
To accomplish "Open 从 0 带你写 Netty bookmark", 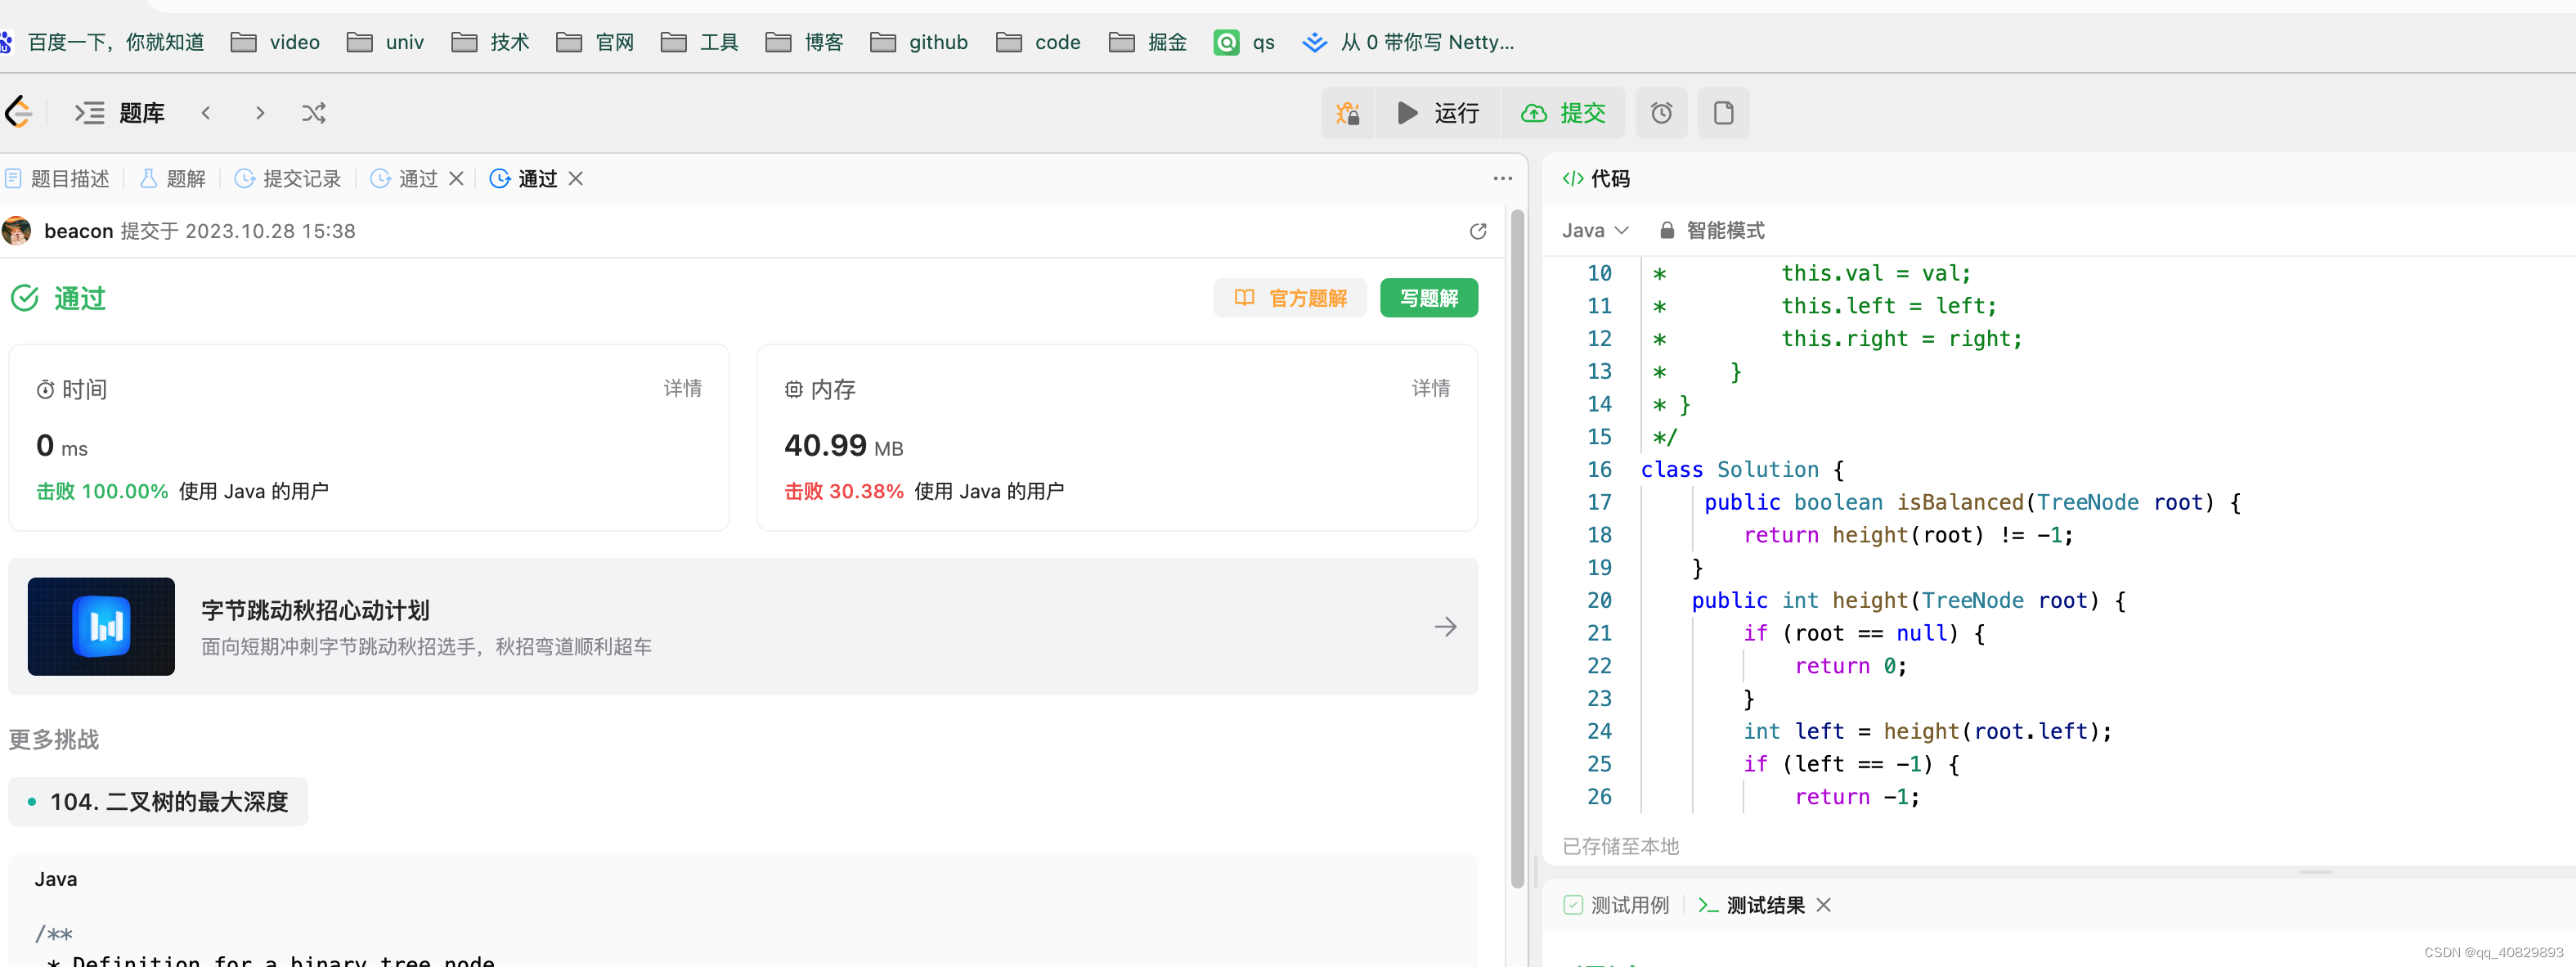I will pyautogui.click(x=1408, y=42).
